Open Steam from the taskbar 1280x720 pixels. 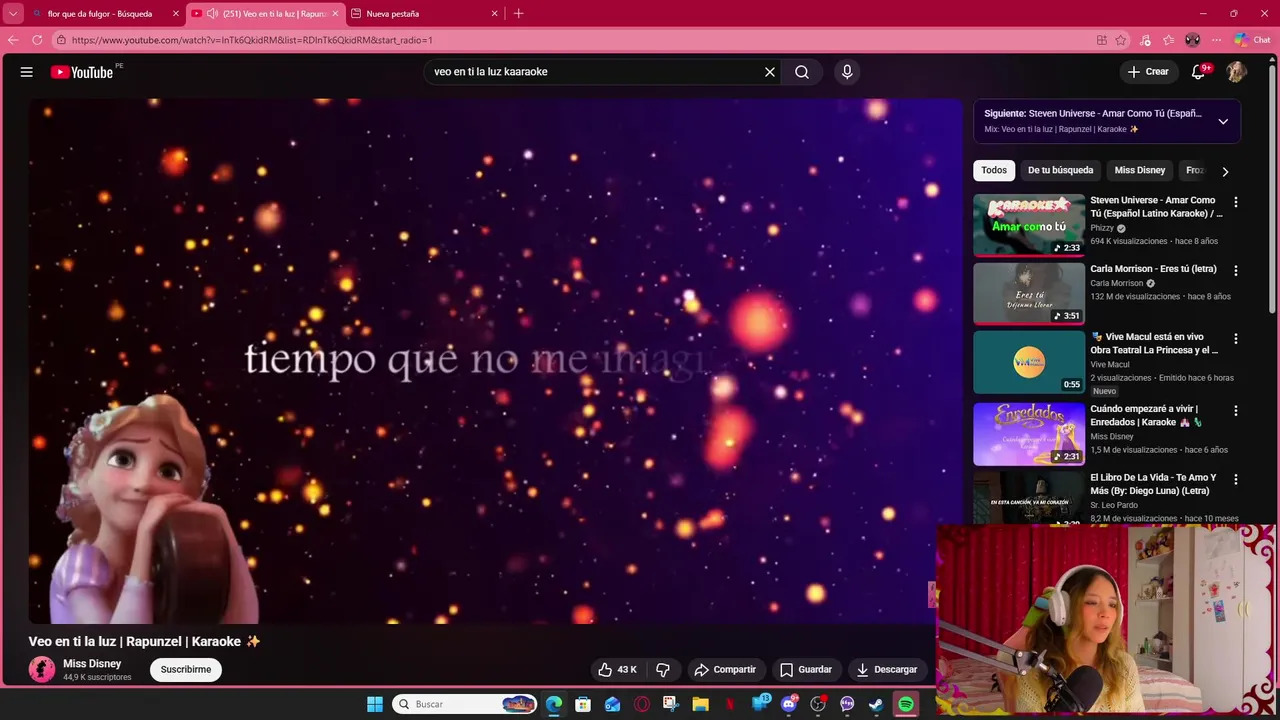(x=876, y=704)
